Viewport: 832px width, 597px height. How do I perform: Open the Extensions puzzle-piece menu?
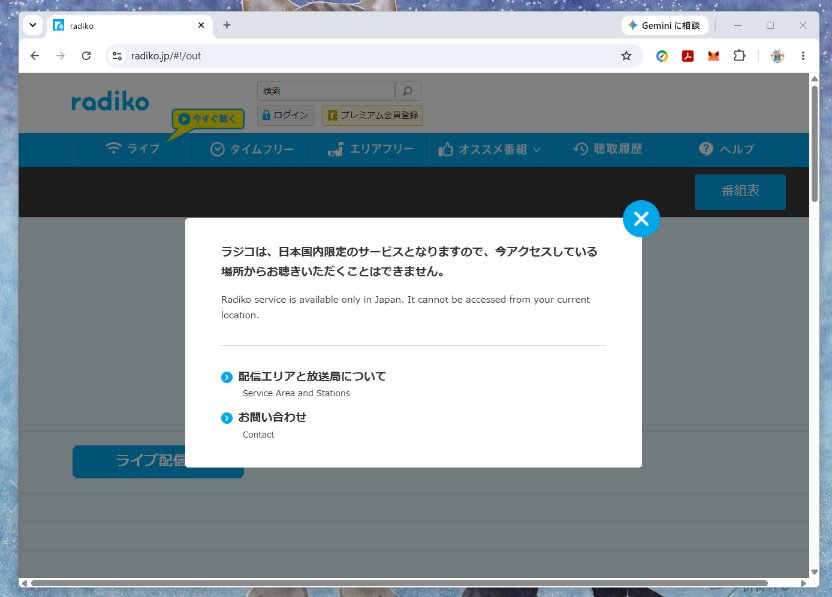(x=739, y=56)
